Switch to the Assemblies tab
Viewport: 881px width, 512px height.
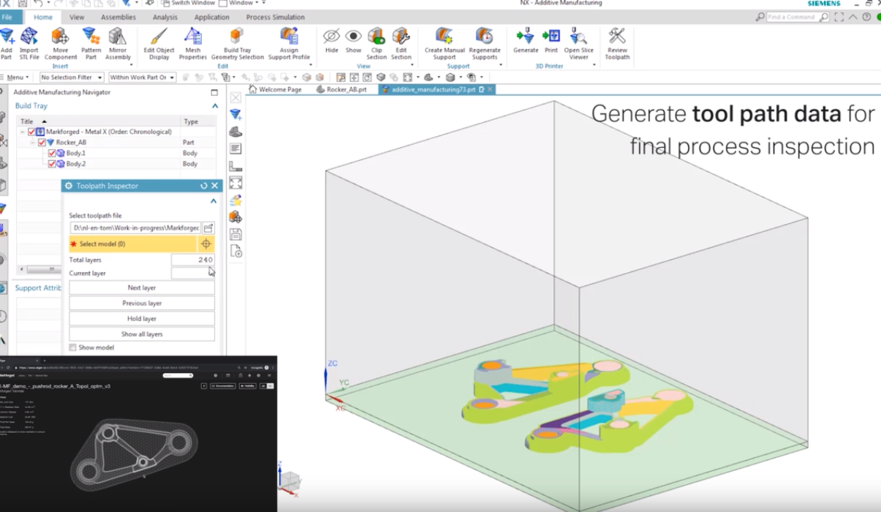[x=118, y=17]
